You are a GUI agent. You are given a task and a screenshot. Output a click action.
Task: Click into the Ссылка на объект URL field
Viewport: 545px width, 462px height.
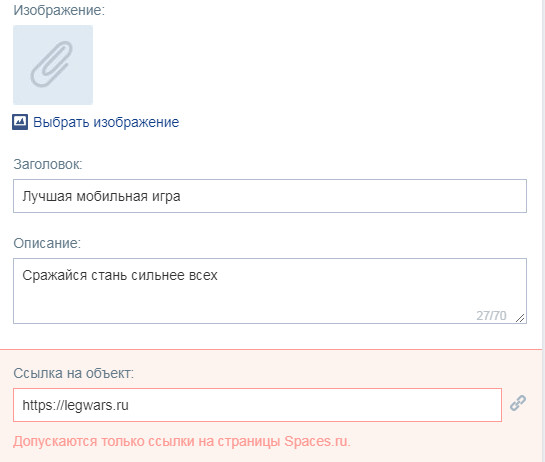coord(257,405)
